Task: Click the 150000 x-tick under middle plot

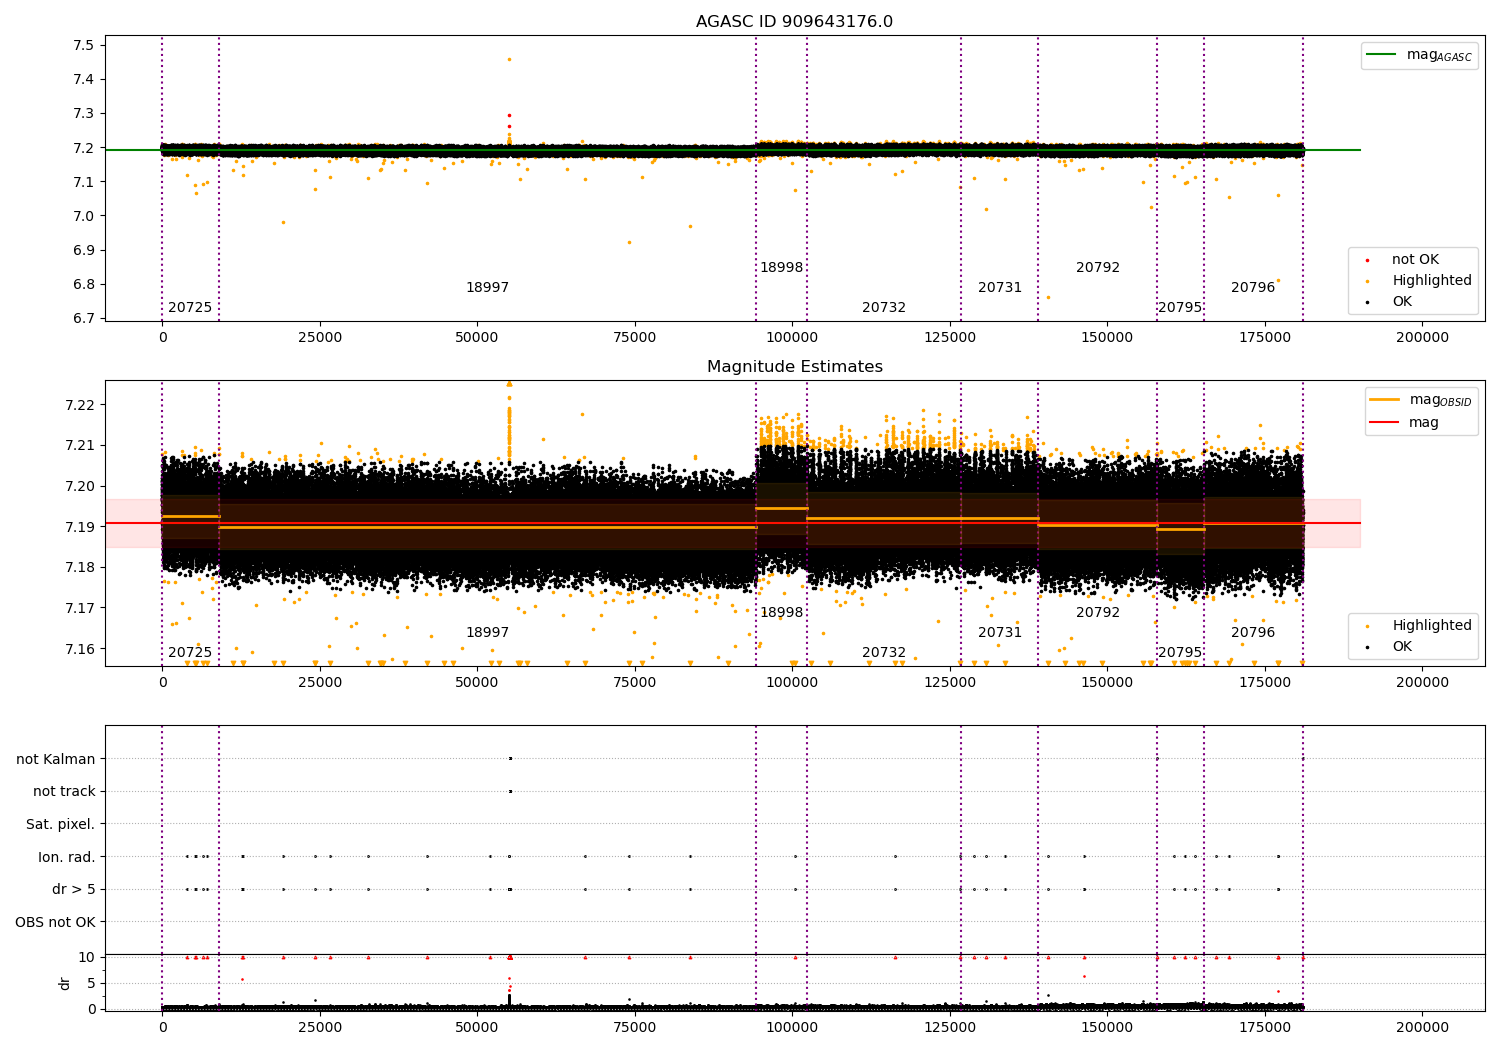Action: pyautogui.click(x=1107, y=682)
